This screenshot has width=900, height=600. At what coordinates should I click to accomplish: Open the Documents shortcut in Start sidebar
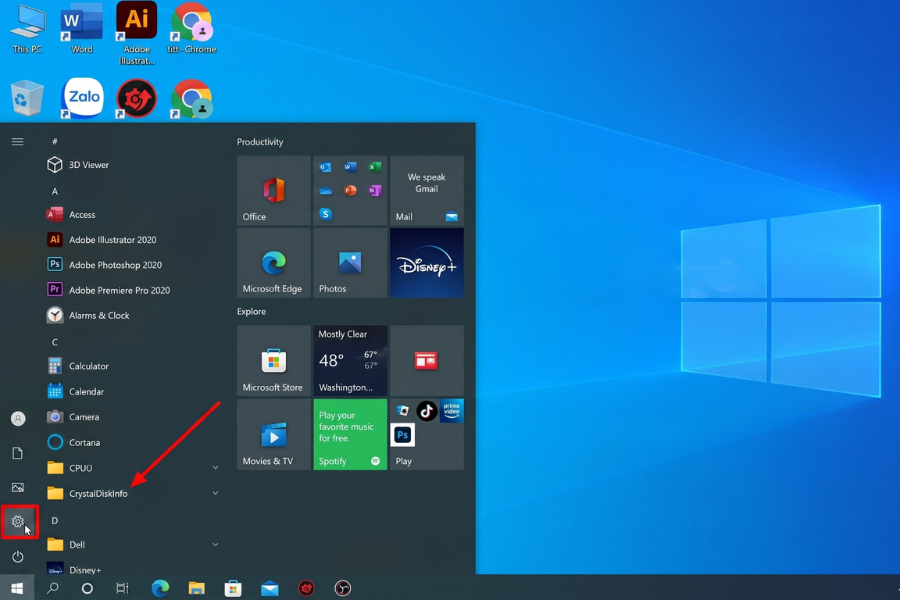[x=18, y=453]
